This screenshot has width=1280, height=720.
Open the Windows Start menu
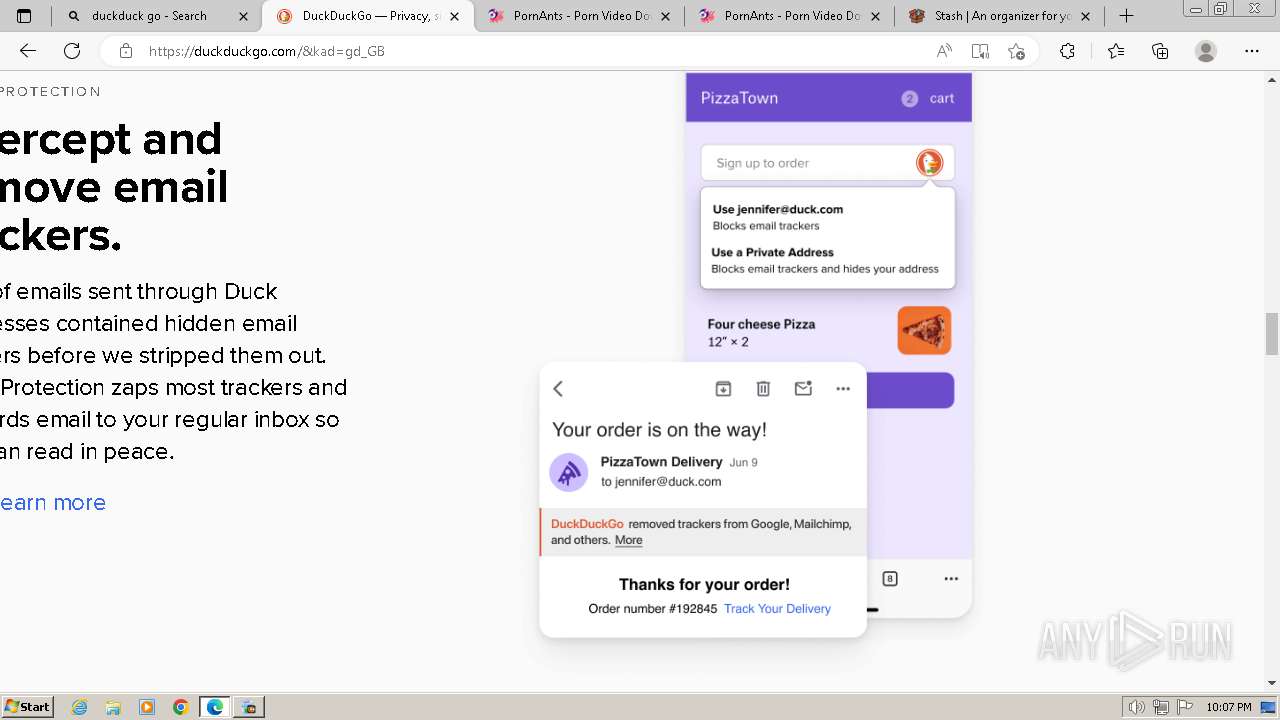27,707
